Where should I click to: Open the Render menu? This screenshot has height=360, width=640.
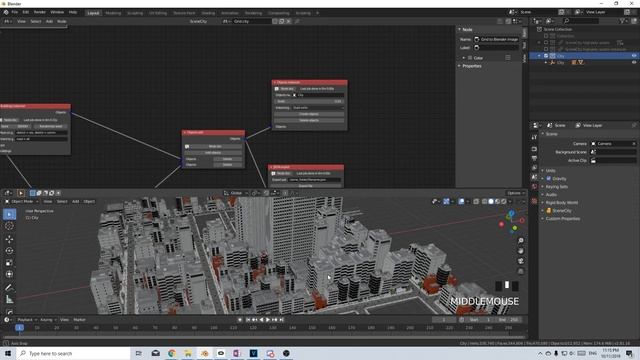[40, 12]
